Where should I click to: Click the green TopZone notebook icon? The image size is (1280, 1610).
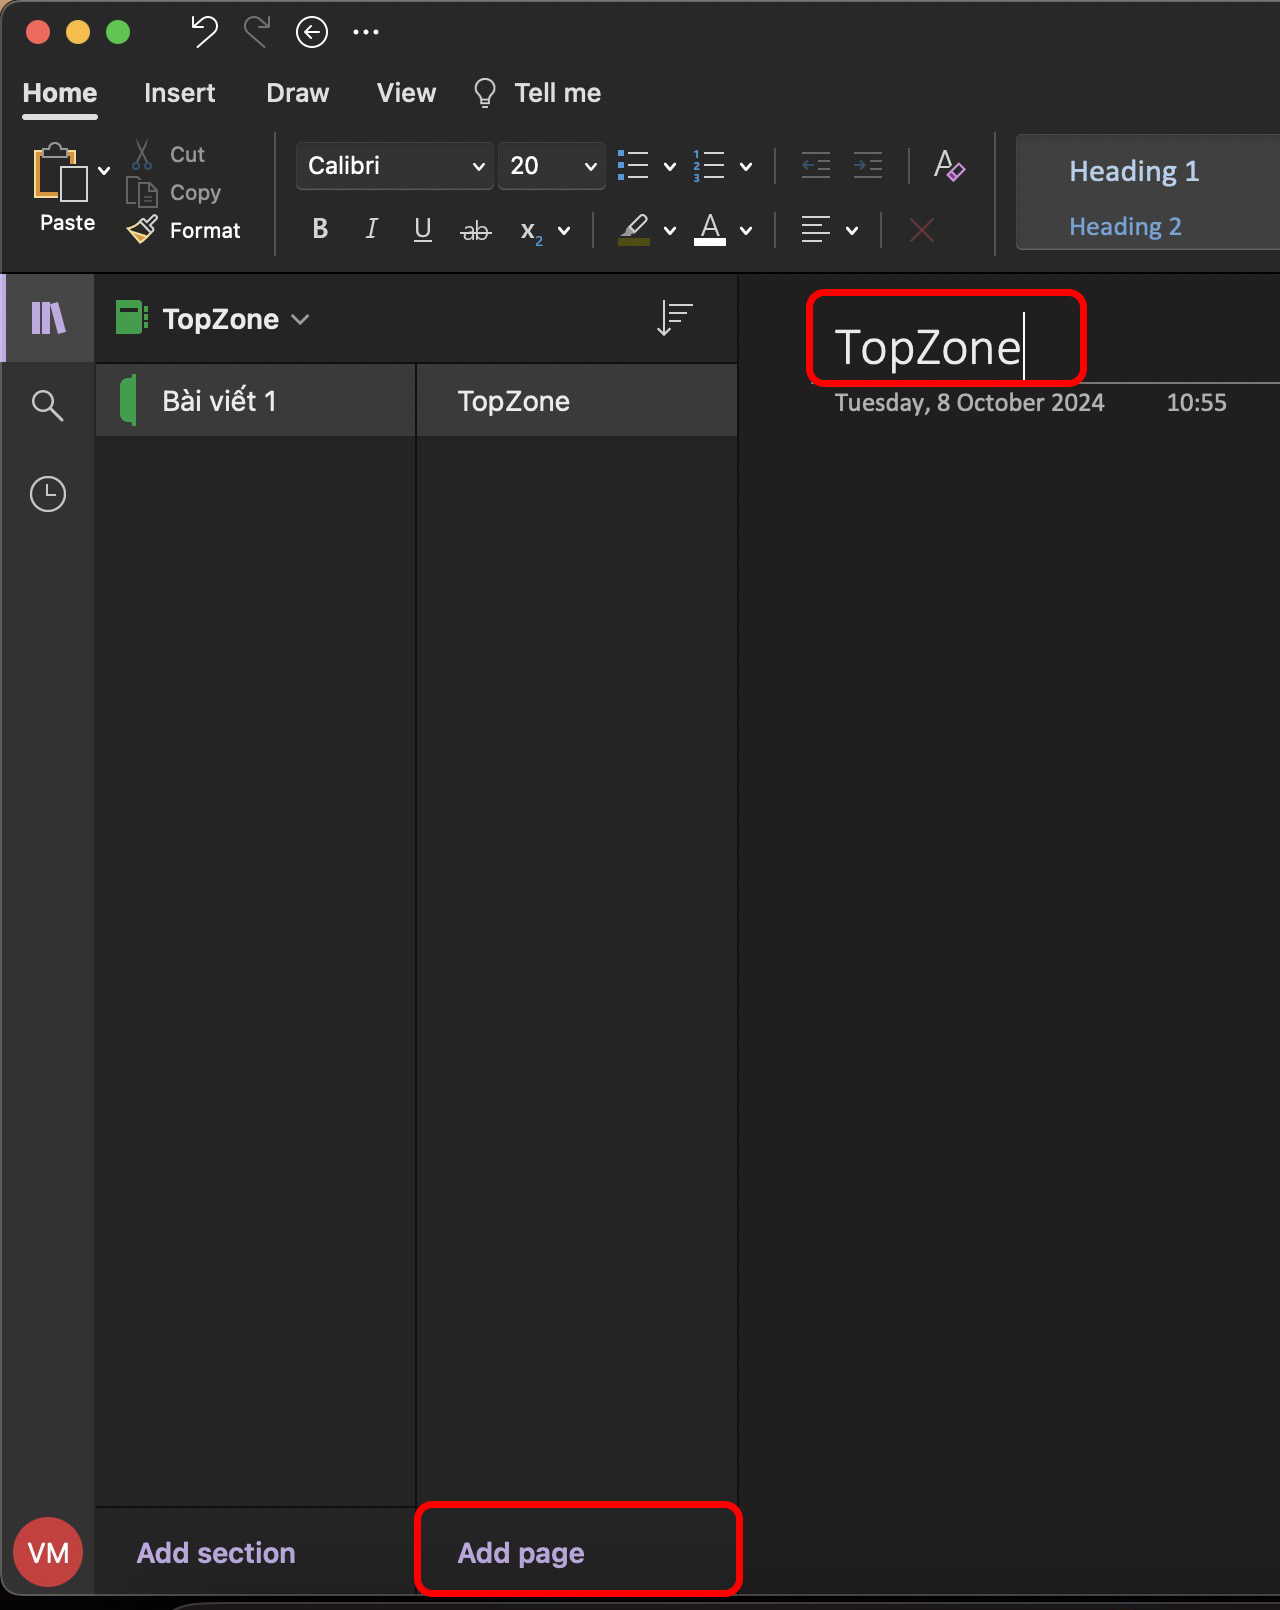[x=132, y=318]
